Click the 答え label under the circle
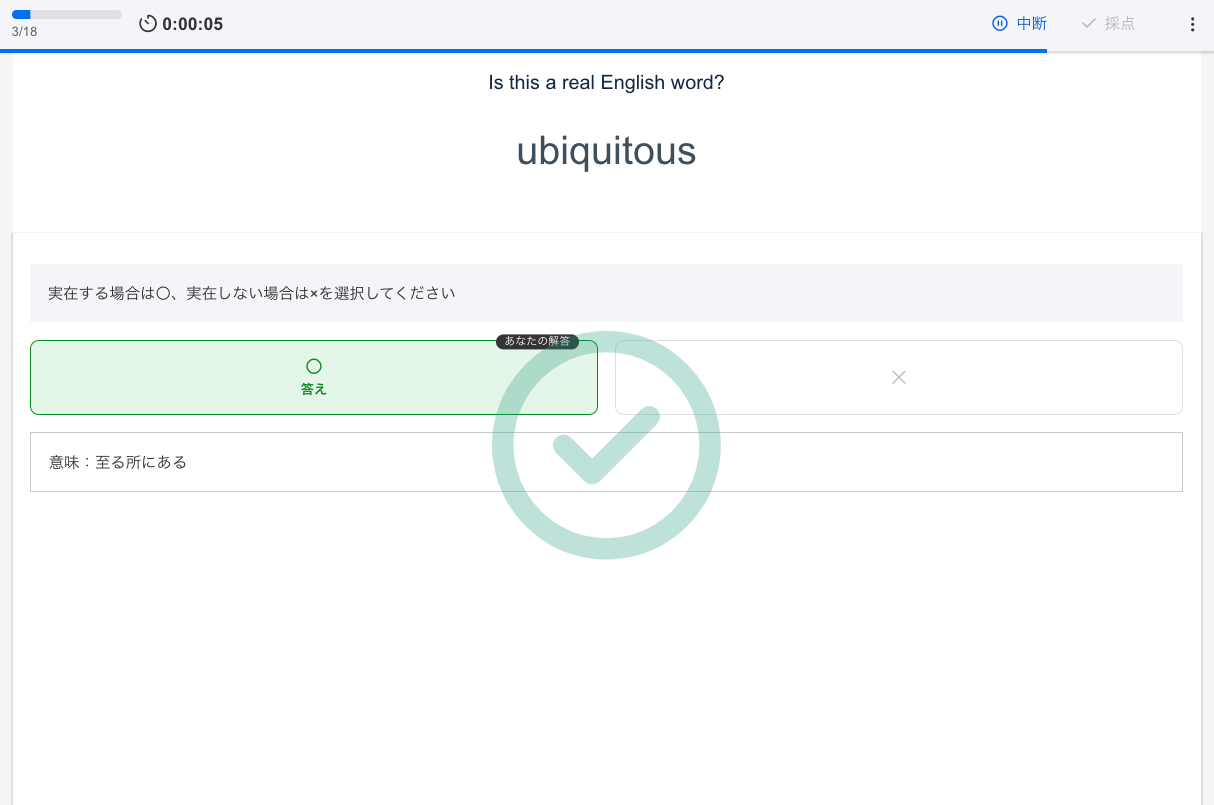Image resolution: width=1214 pixels, height=805 pixels. [x=314, y=390]
